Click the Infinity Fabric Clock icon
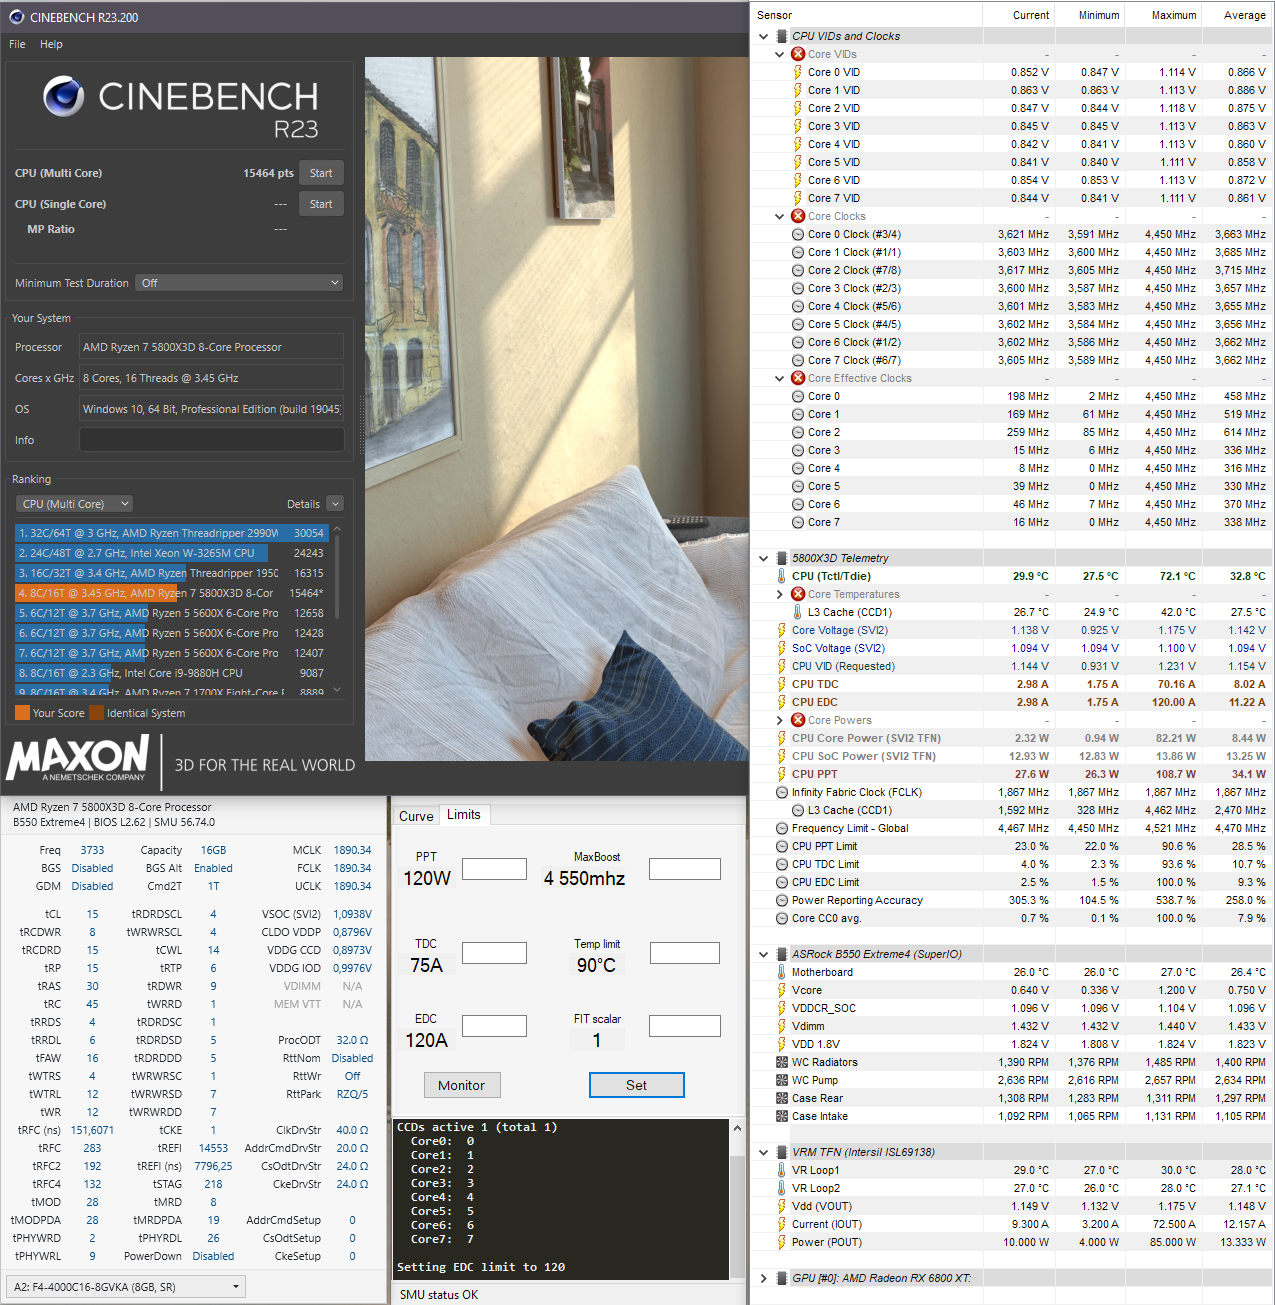The width and height of the screenshot is (1275, 1305). tap(782, 792)
